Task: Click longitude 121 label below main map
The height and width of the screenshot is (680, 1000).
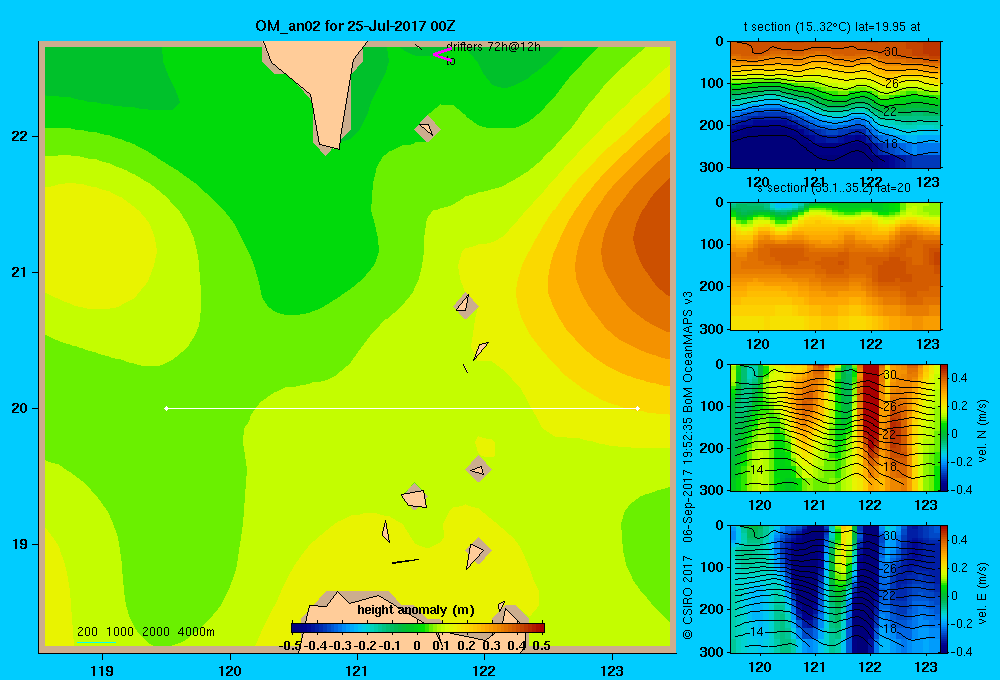Action: tap(357, 670)
